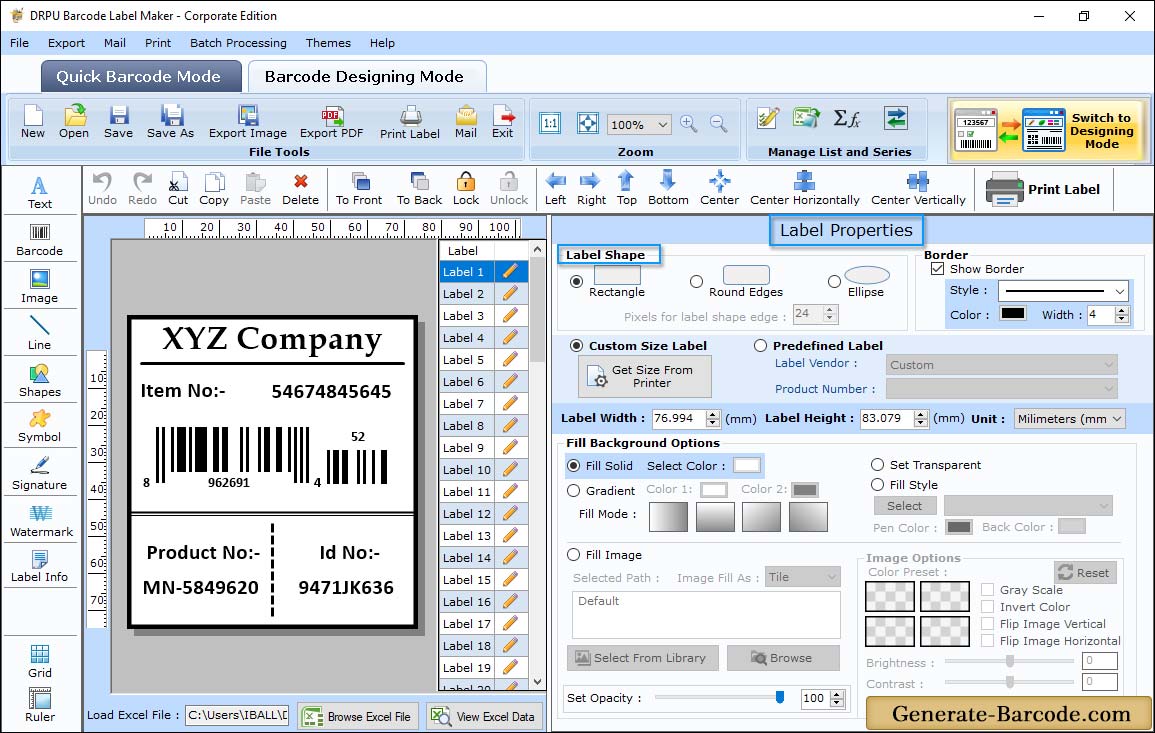Increase border Width stepper
The height and width of the screenshot is (733, 1155).
(1122, 310)
